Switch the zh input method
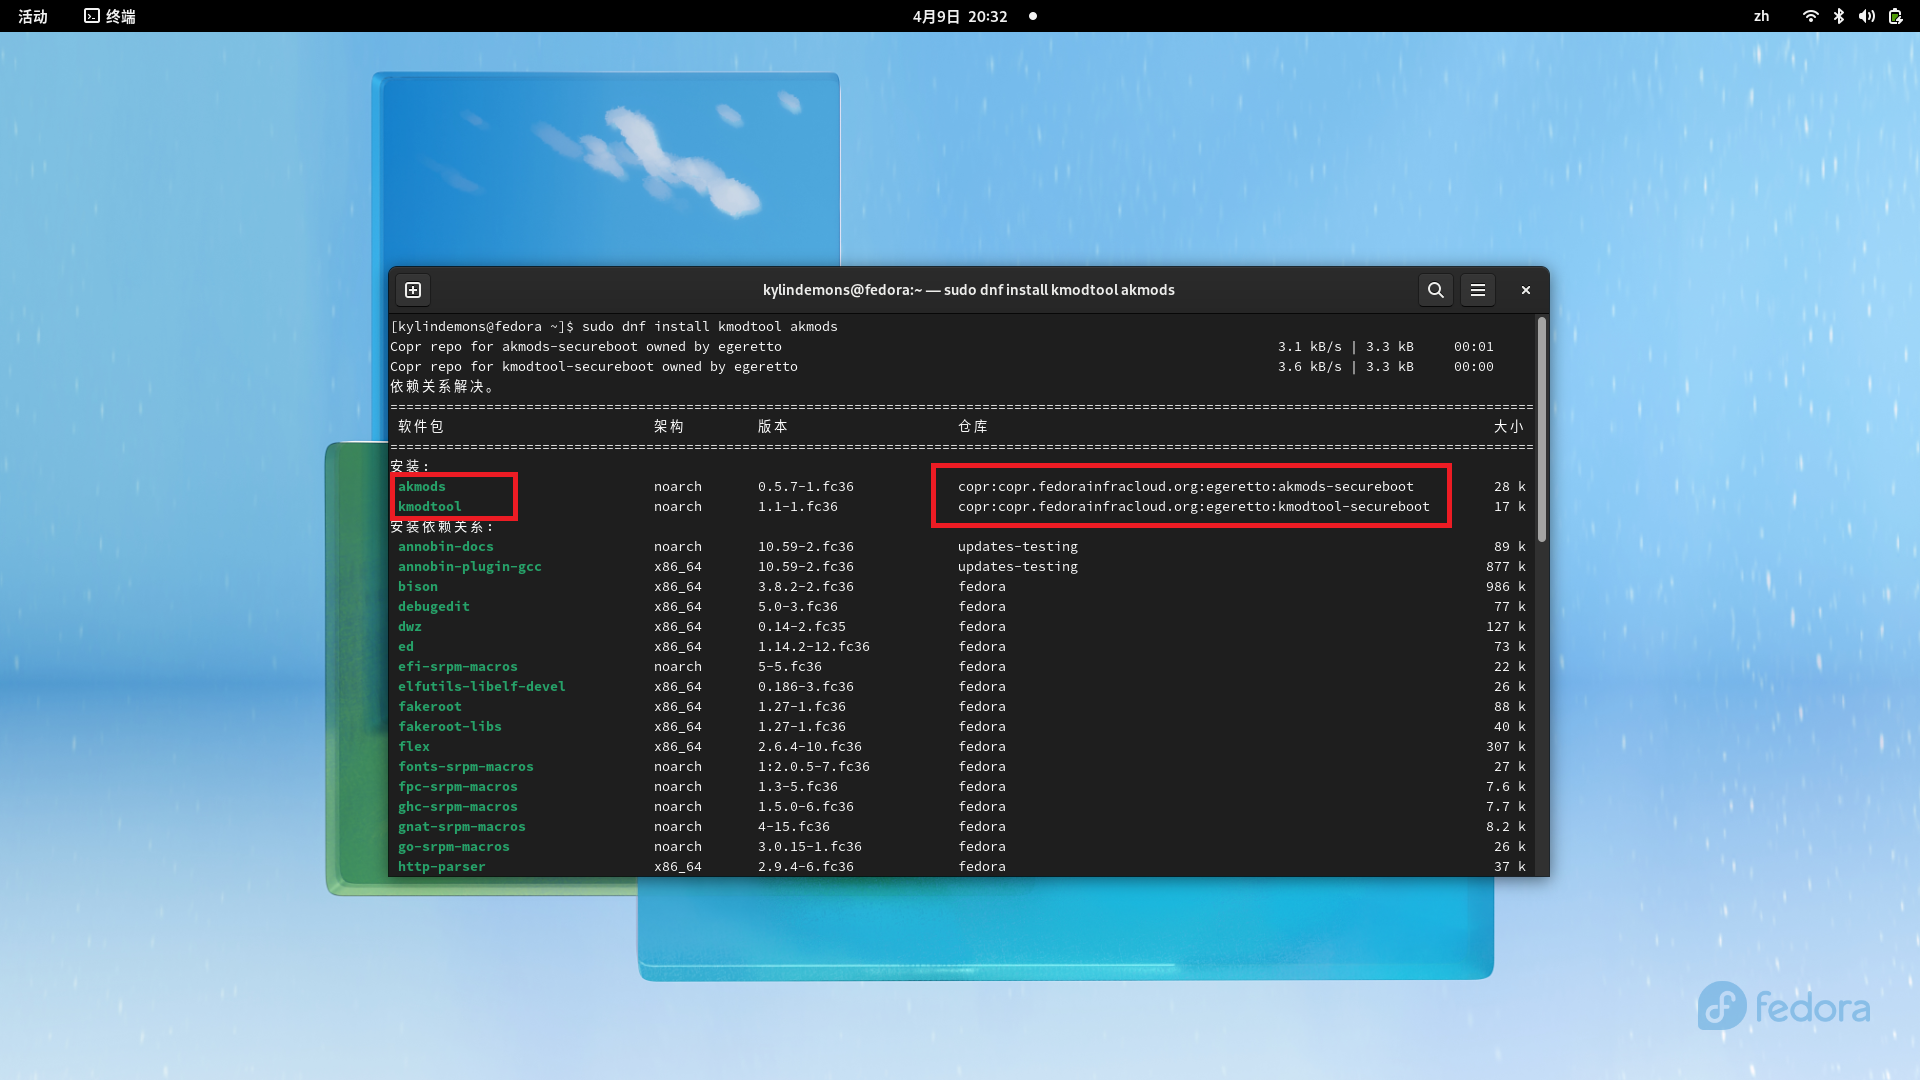 click(1761, 16)
